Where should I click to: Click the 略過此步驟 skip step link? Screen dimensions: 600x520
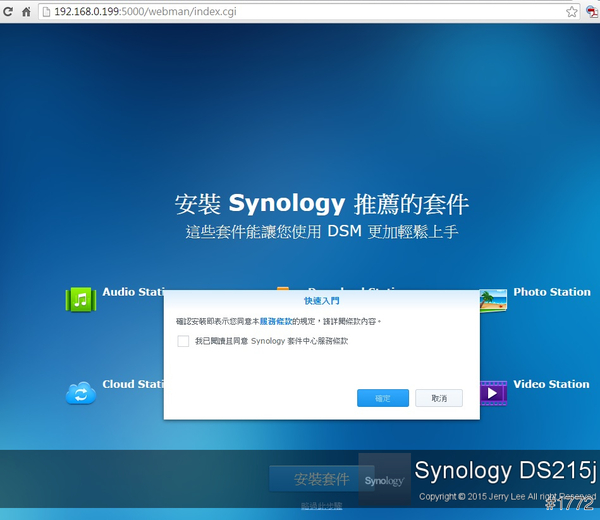pos(321,507)
